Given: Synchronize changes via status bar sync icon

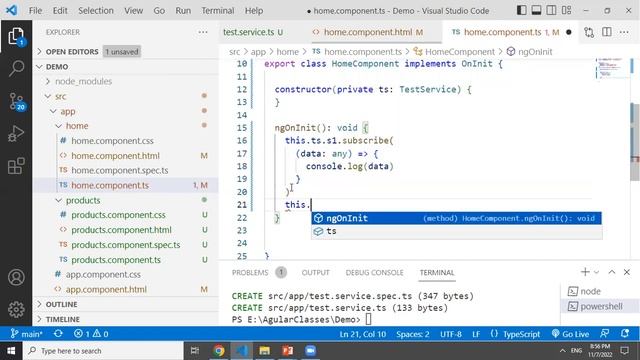Looking at the screenshot, I should click(x=58, y=333).
